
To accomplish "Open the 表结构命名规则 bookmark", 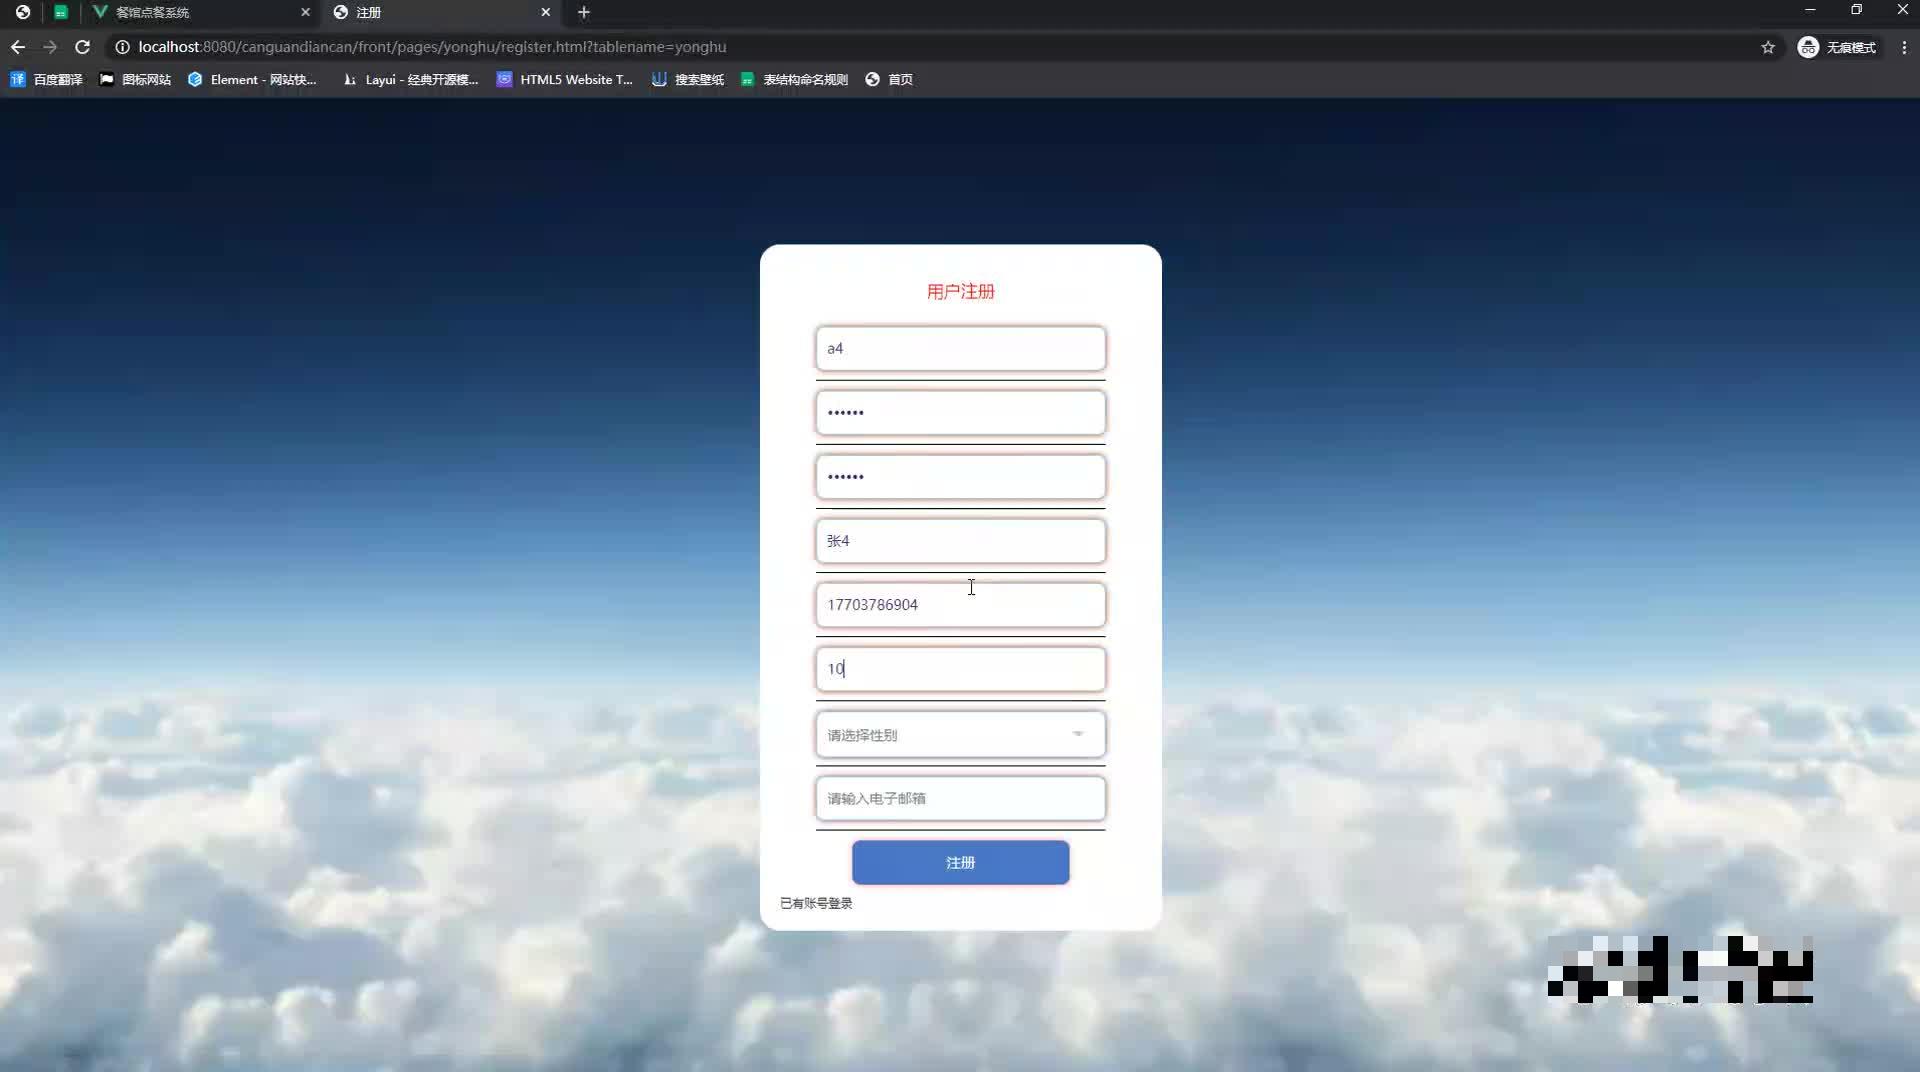I will 794,79.
